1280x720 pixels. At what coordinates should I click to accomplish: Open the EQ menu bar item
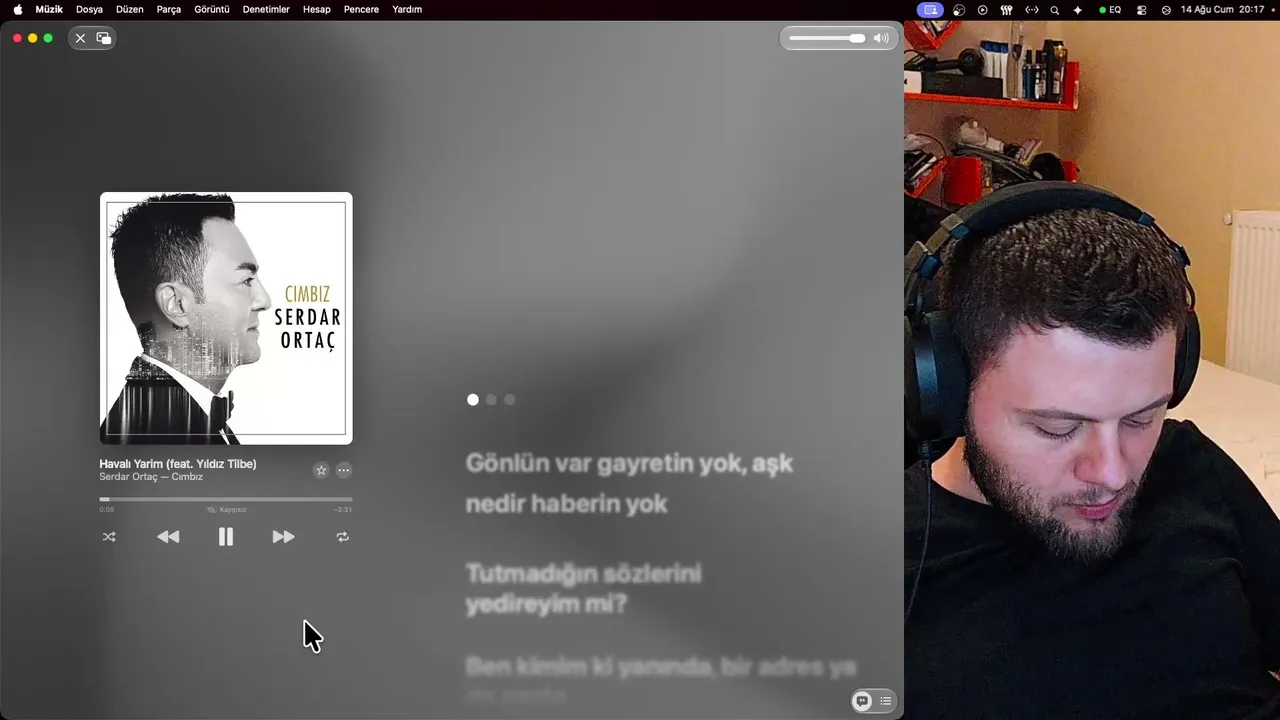click(1110, 10)
